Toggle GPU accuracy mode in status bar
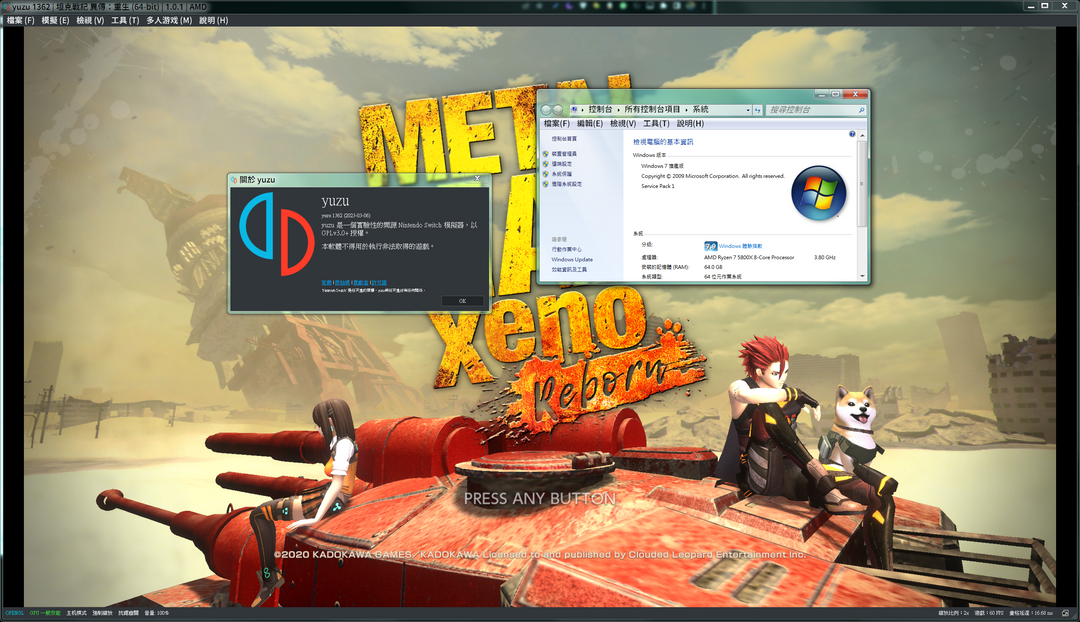This screenshot has height=622, width=1080. pyautogui.click(x=45, y=613)
